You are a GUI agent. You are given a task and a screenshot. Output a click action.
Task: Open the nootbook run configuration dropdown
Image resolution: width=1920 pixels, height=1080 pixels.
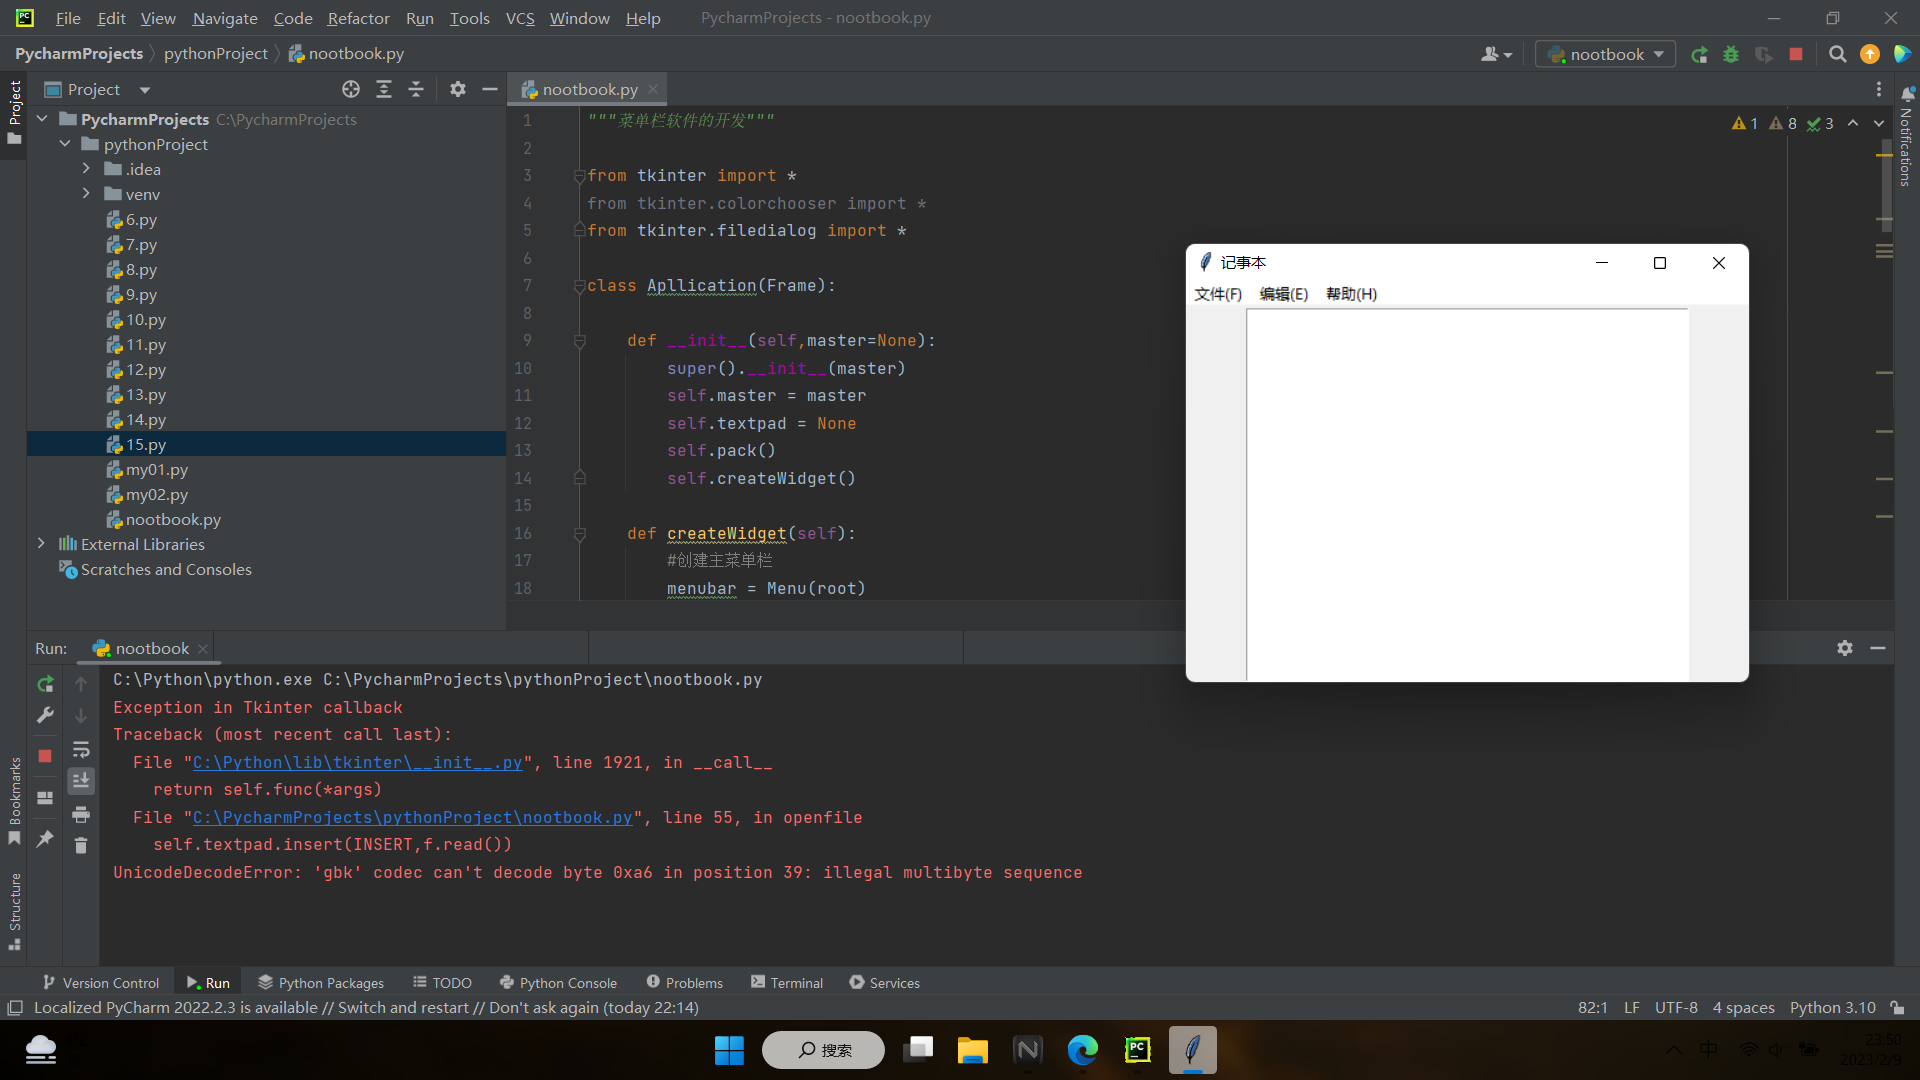click(1605, 54)
